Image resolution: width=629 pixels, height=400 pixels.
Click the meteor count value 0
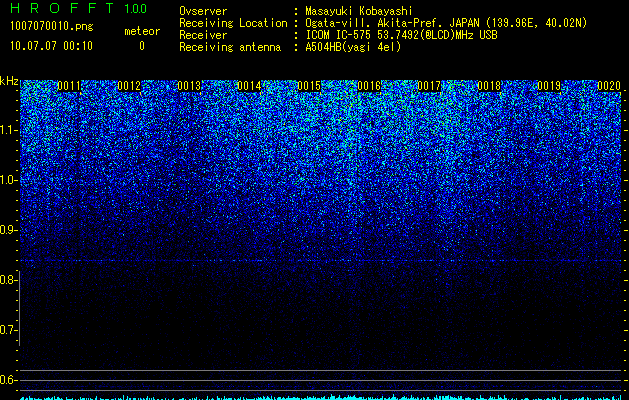click(x=142, y=46)
